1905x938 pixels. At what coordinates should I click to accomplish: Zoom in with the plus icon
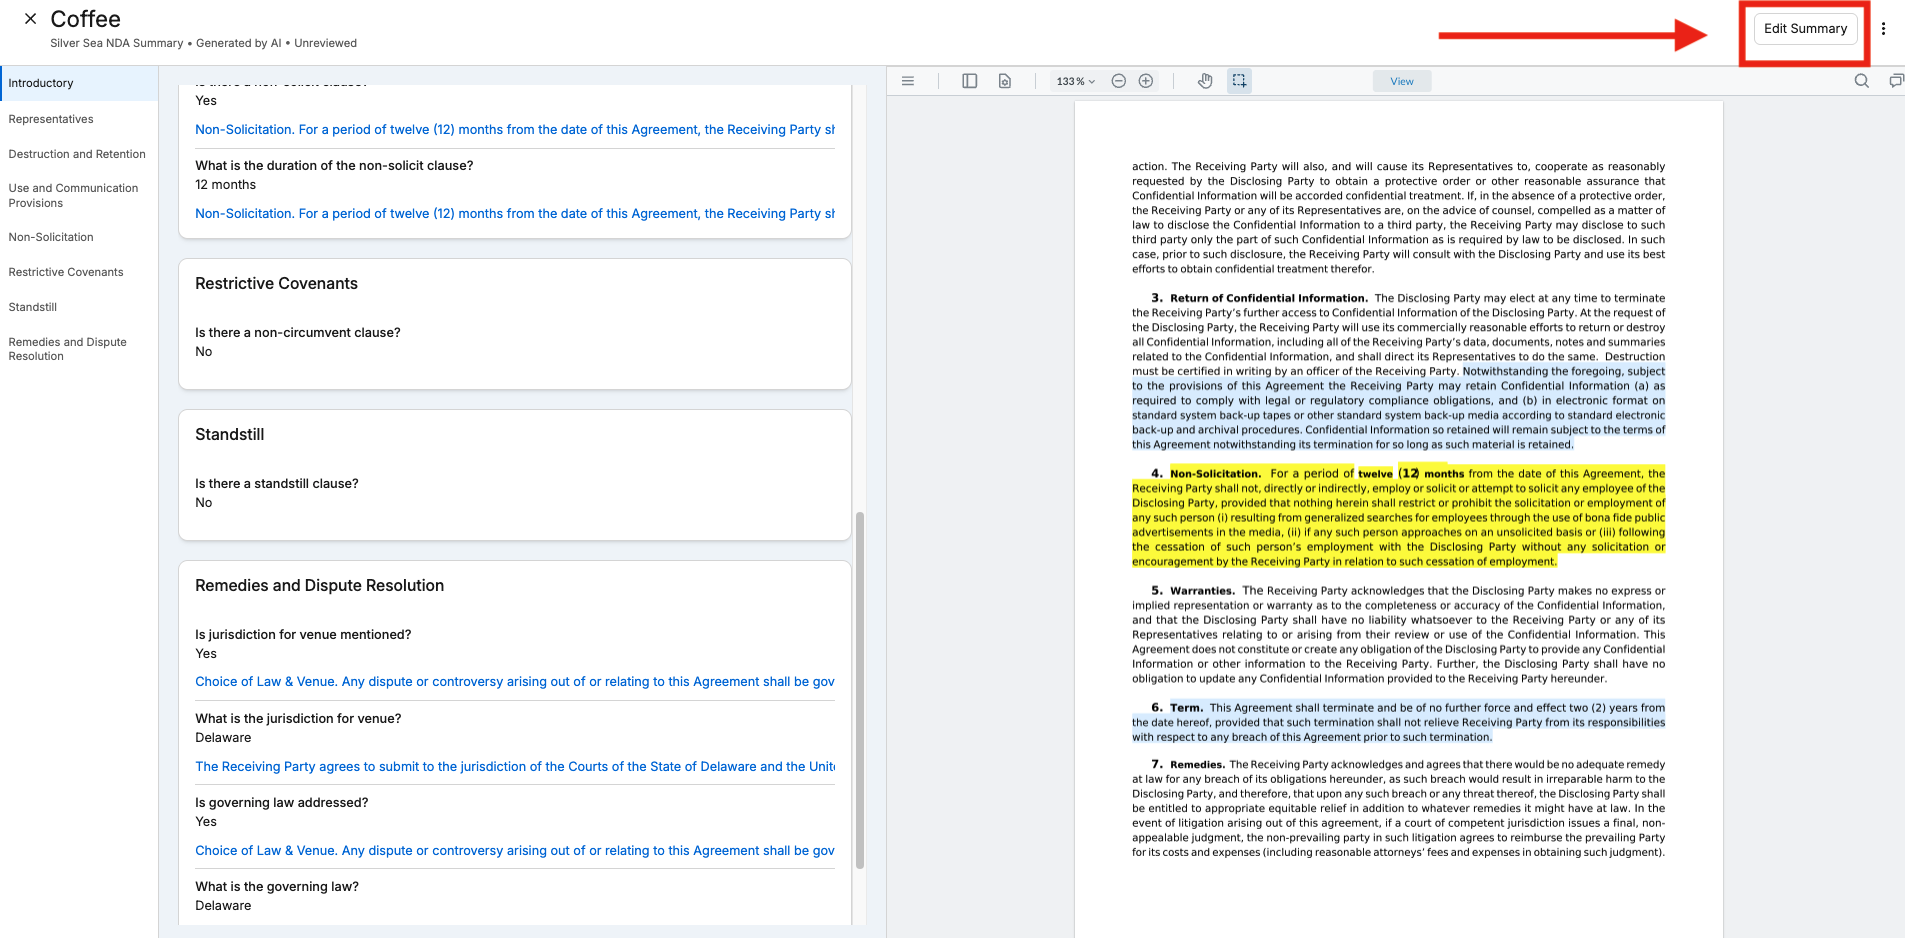pyautogui.click(x=1146, y=81)
